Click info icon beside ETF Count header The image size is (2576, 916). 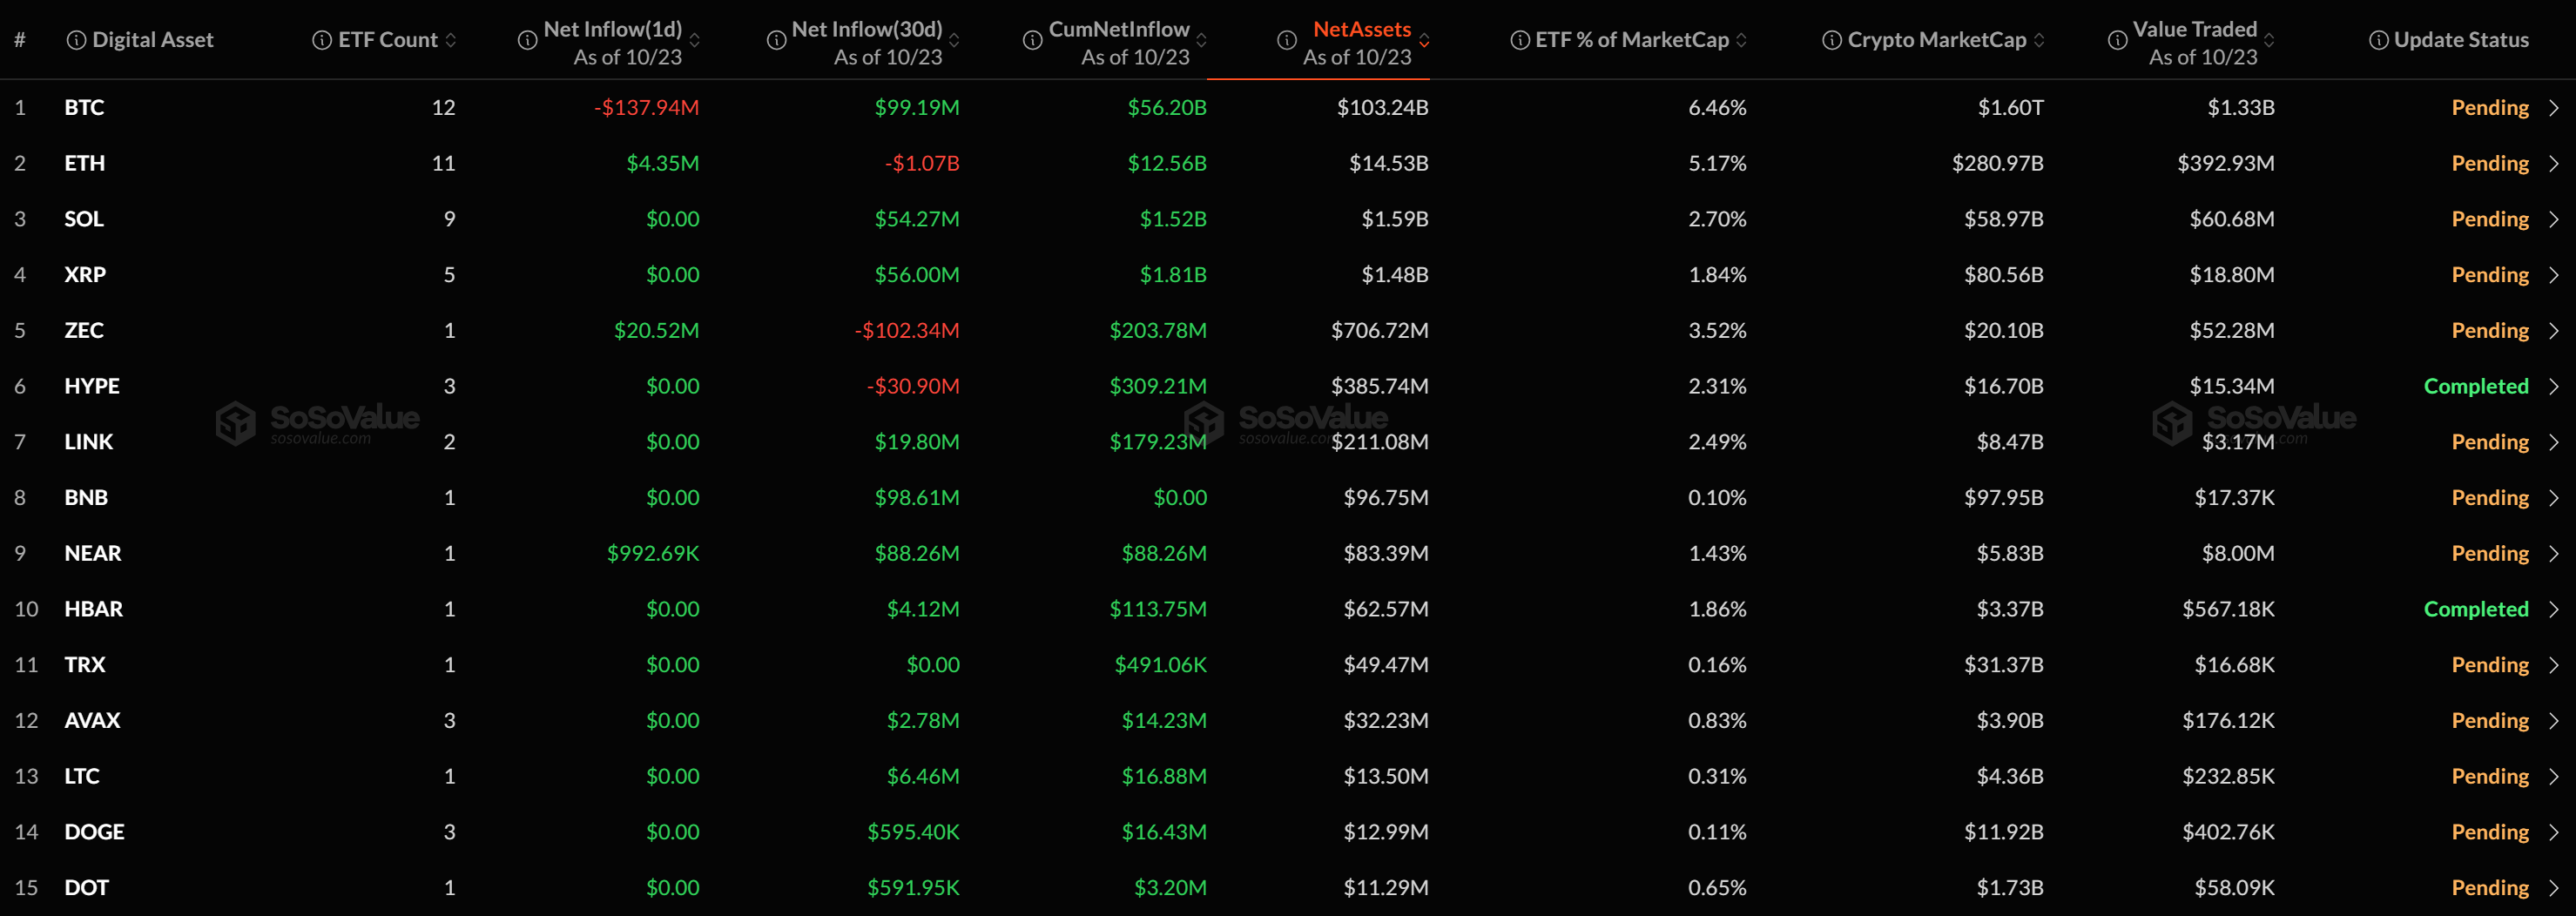322,40
